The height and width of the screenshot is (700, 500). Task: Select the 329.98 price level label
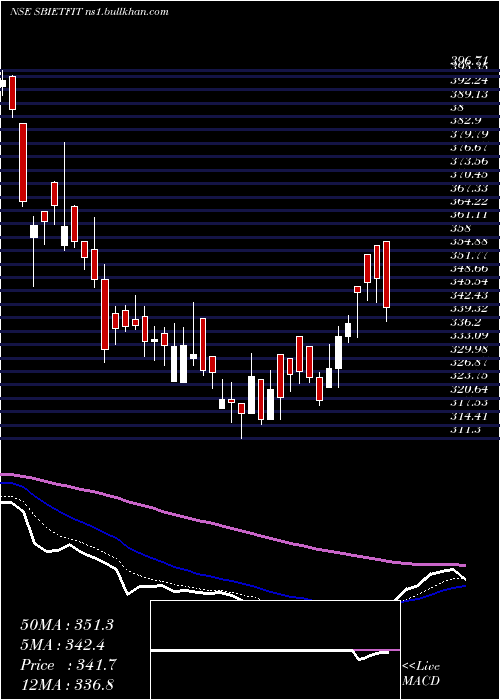[x=468, y=348]
